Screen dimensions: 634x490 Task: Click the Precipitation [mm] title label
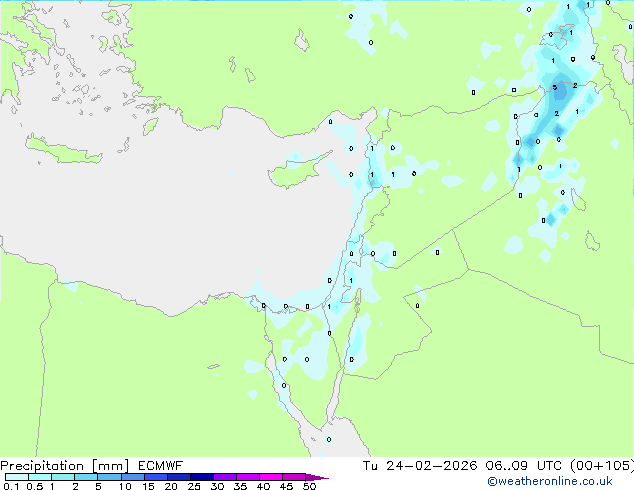tap(64, 466)
